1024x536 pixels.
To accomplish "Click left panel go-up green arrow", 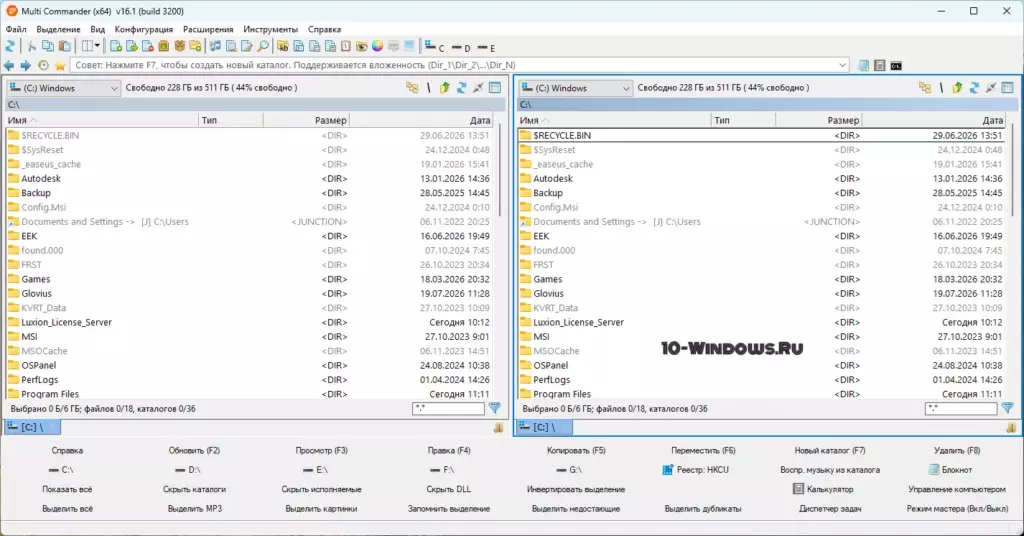I will coord(445,87).
